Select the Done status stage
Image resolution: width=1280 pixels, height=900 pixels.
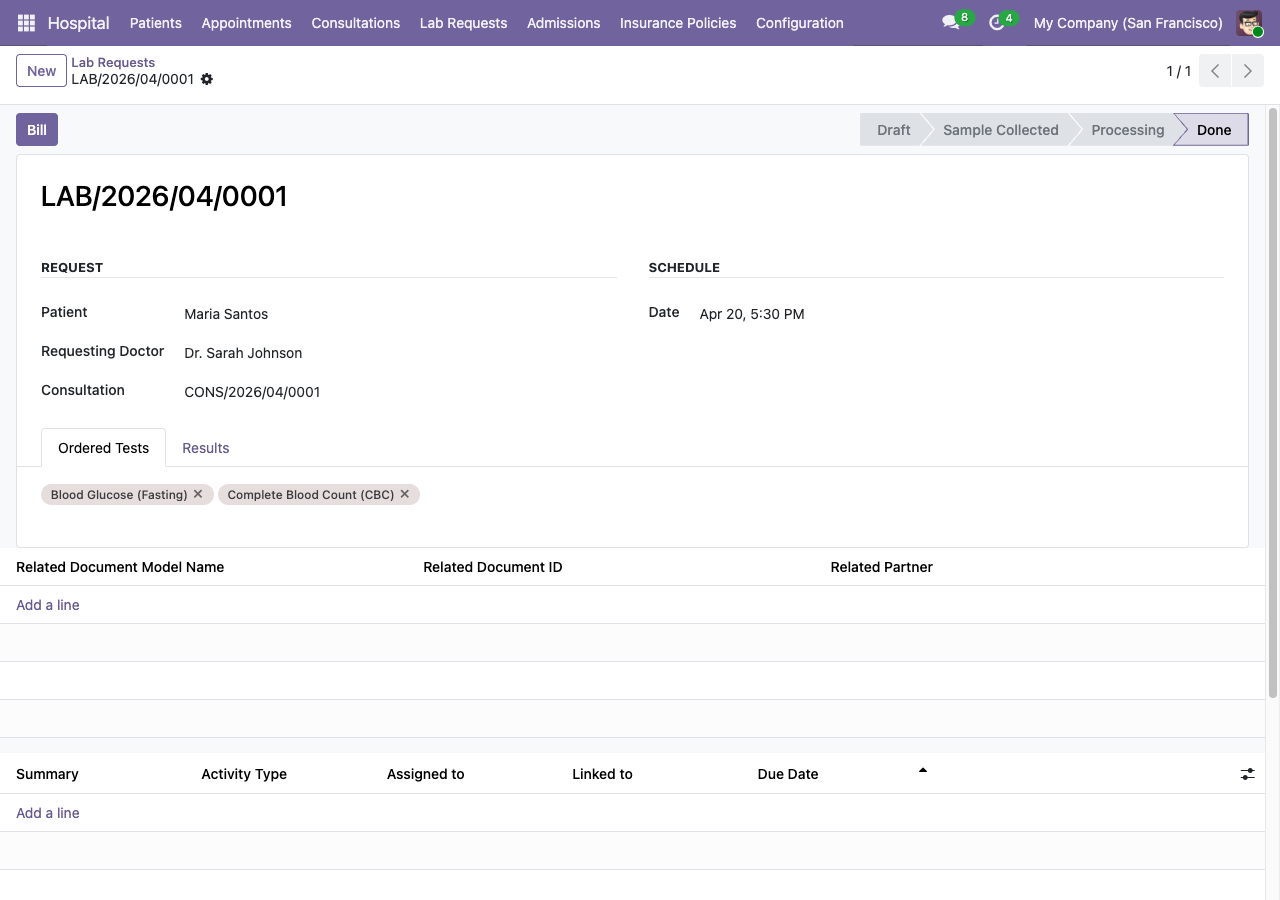tap(1214, 130)
